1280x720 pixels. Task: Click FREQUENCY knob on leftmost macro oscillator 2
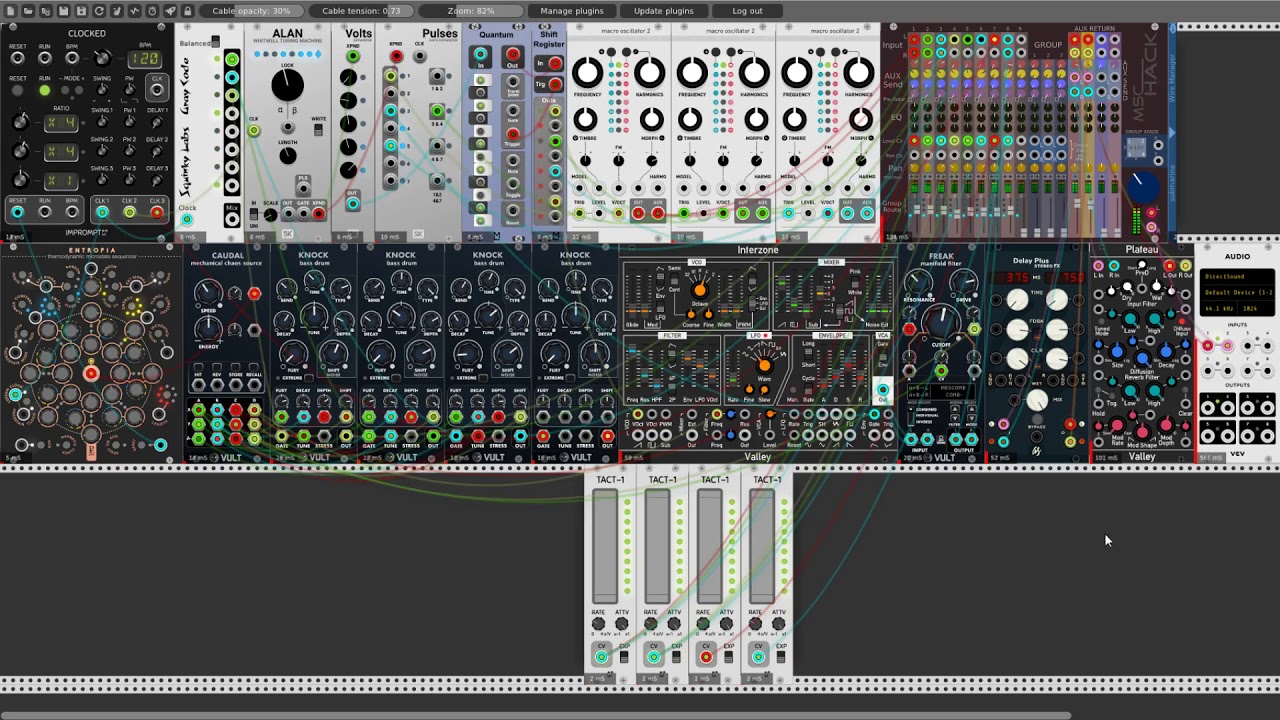point(588,72)
